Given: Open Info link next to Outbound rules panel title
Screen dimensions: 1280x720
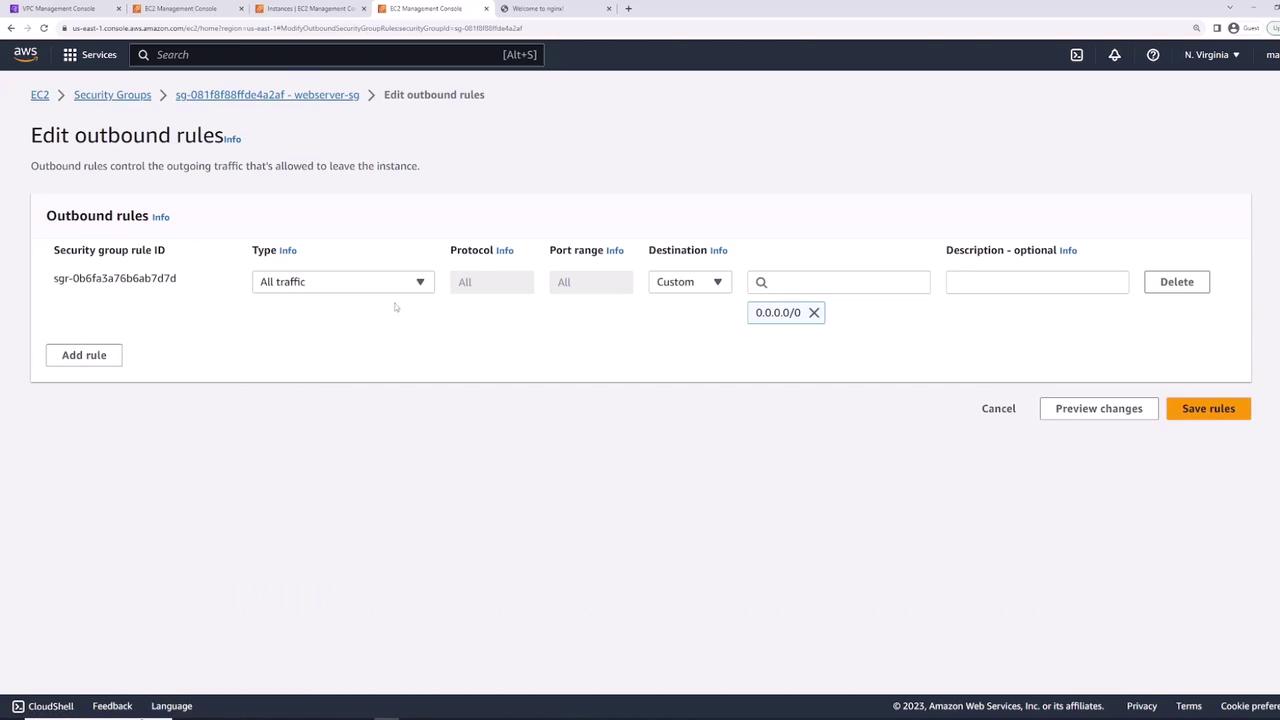Looking at the screenshot, I should pyautogui.click(x=161, y=217).
